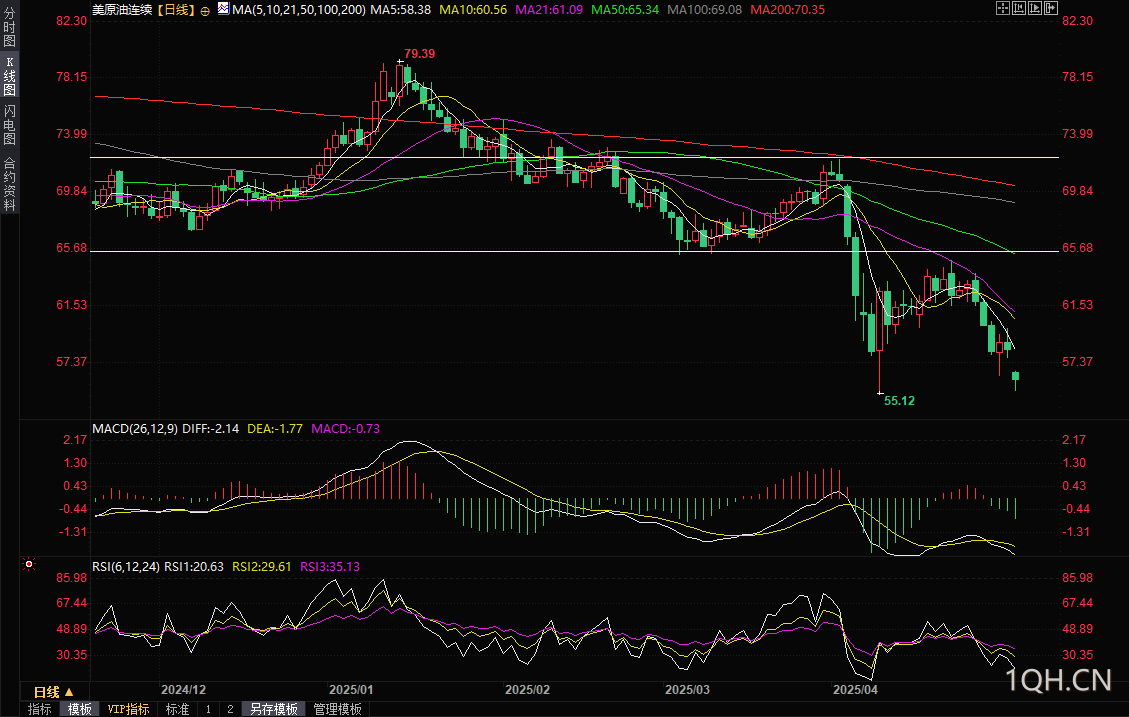Switch to the 指标 tab
1129x717 pixels.
[x=40, y=709]
